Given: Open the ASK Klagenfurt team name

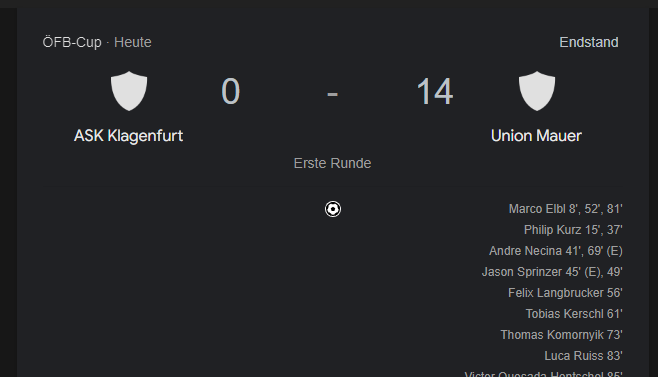Looking at the screenshot, I should tap(128, 136).
